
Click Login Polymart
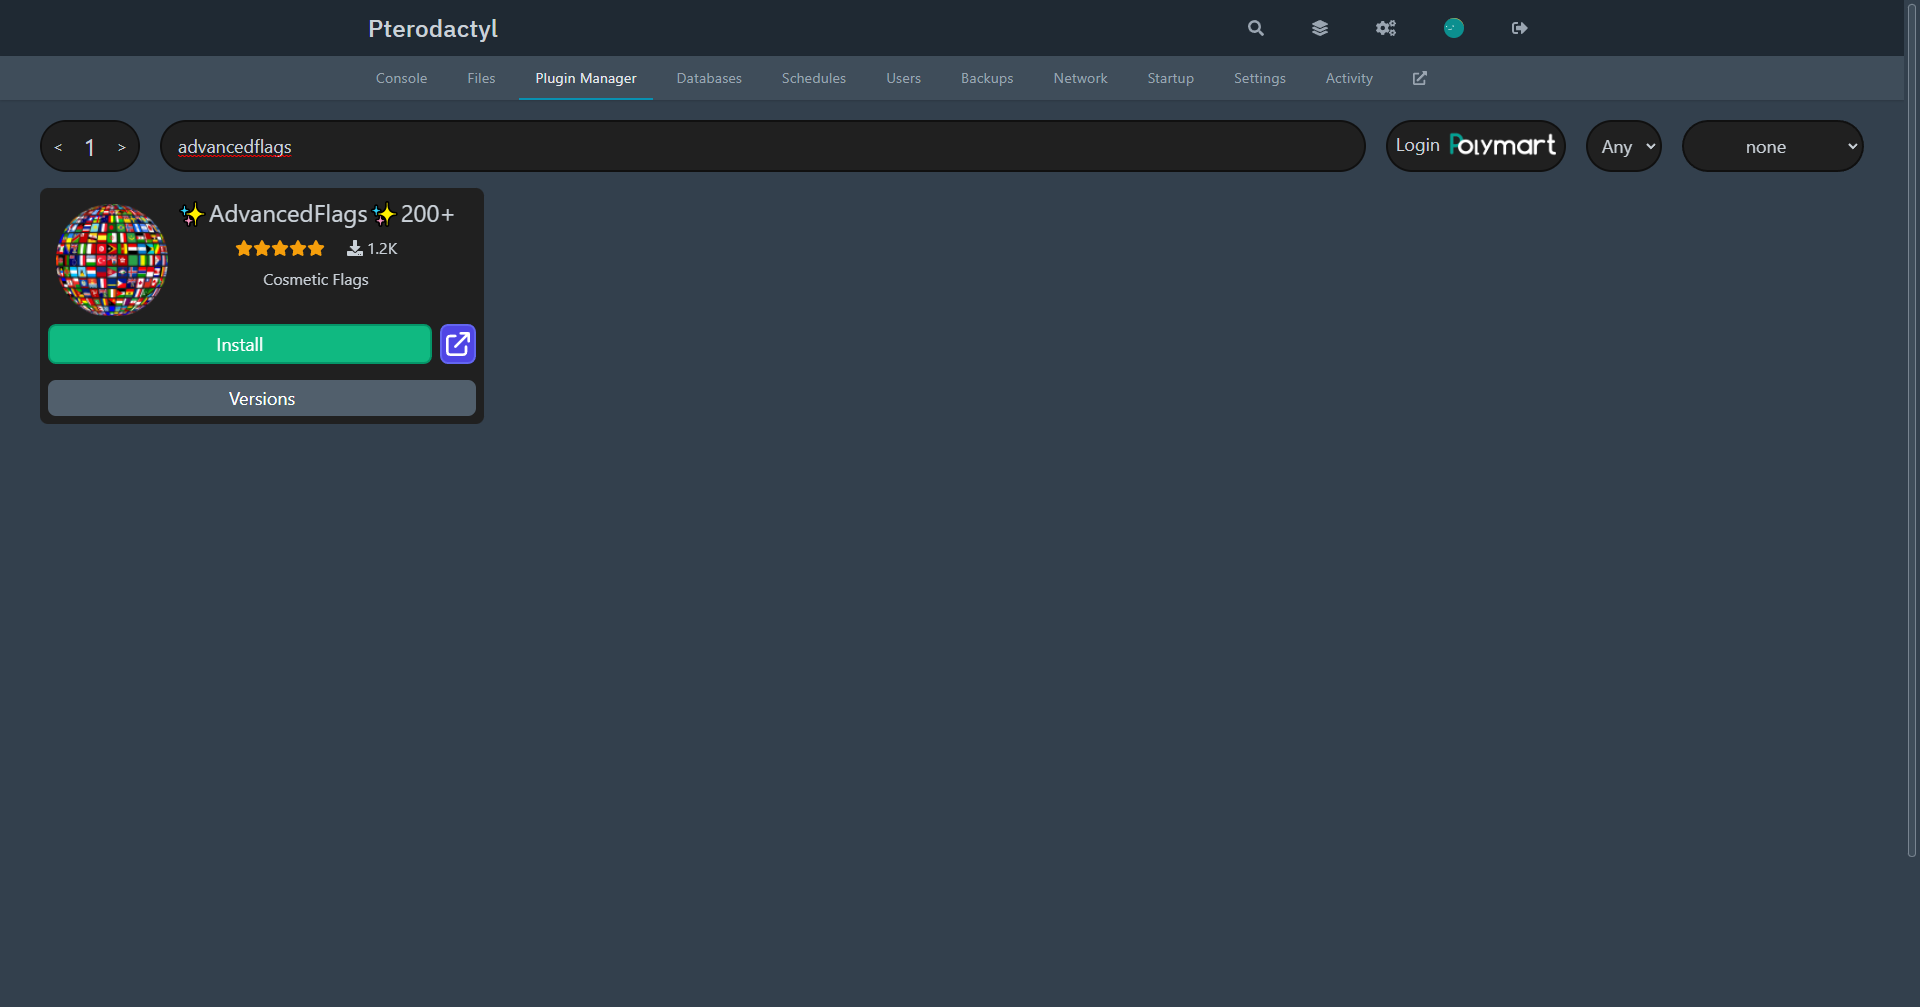(1475, 146)
